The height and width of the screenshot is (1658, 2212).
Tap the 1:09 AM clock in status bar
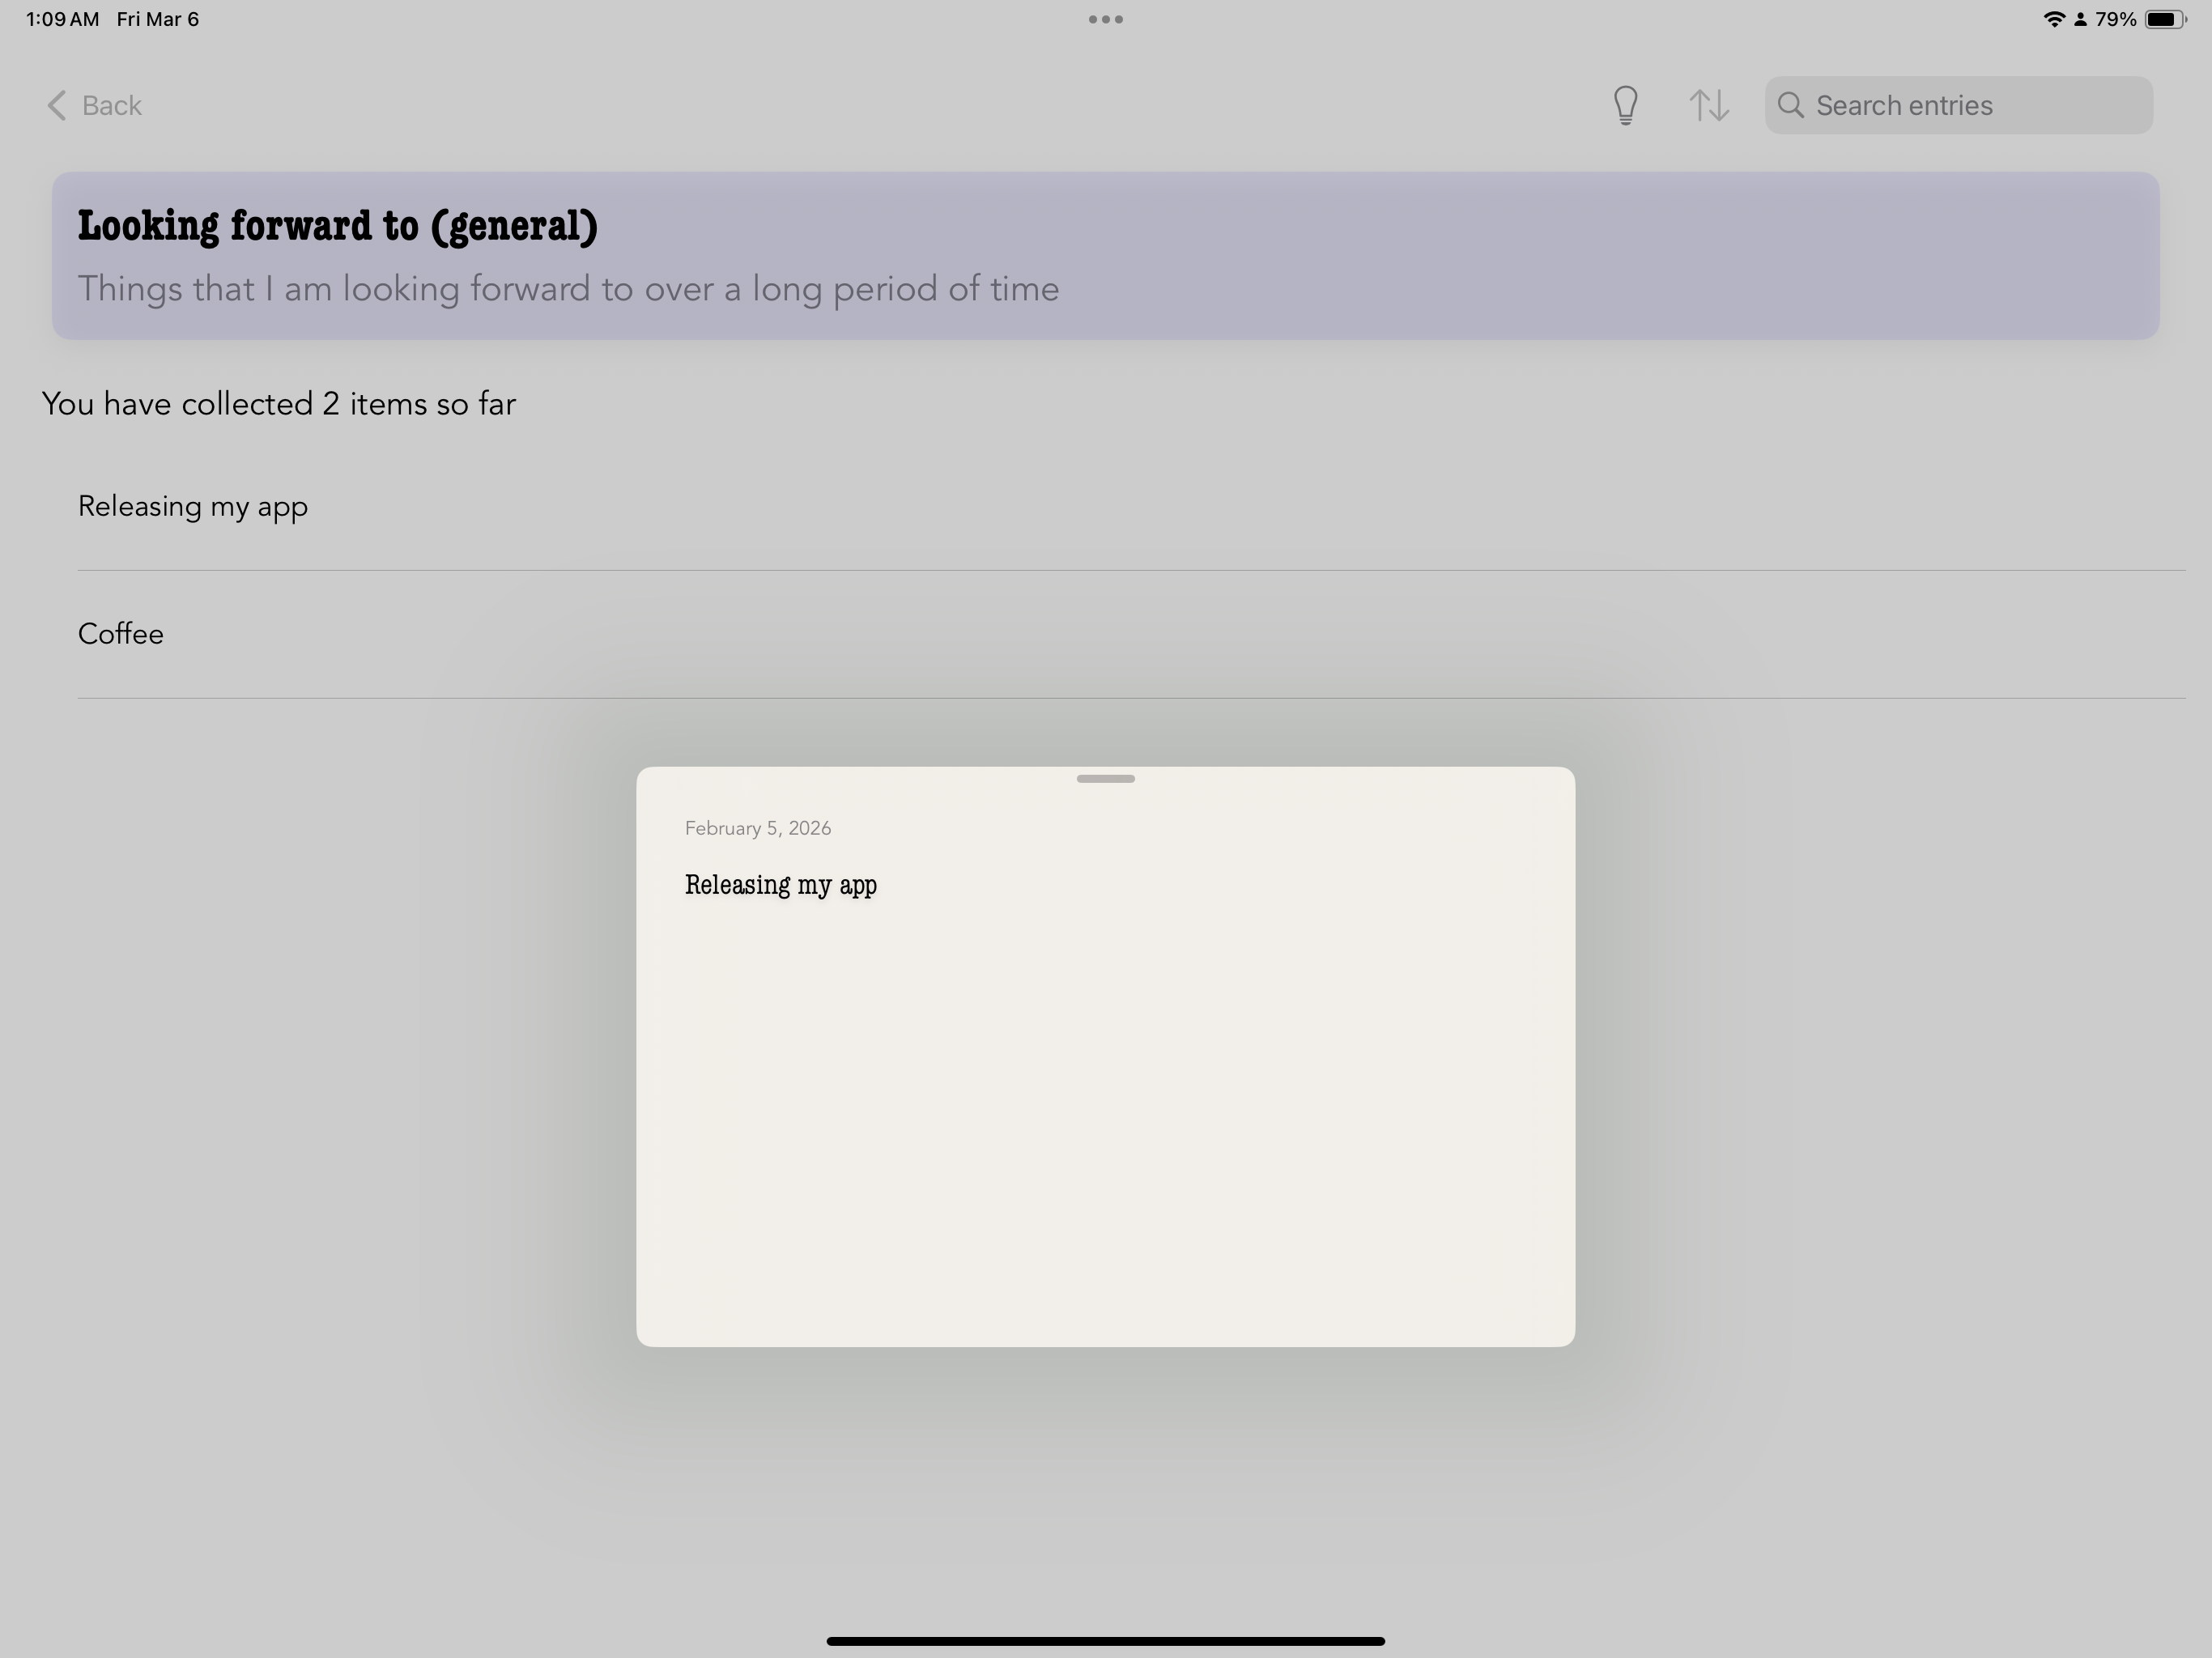(x=62, y=19)
